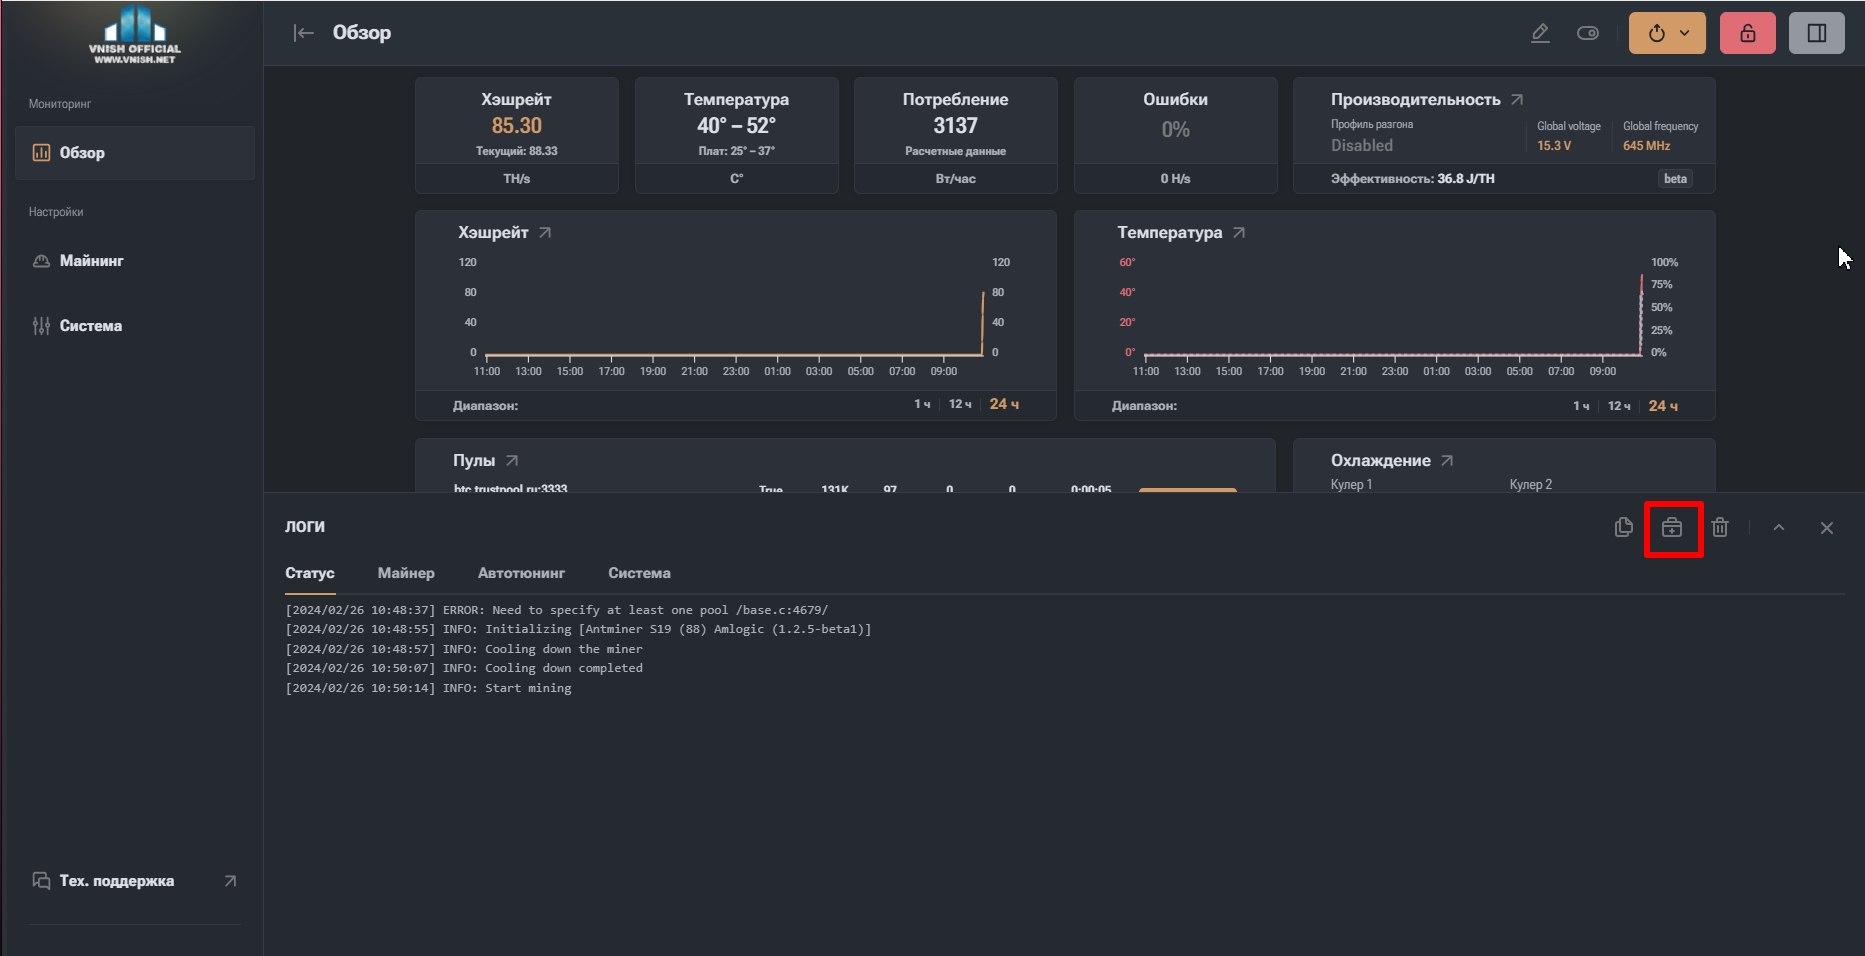
Task: Click the Start mining log line
Action: click(429, 688)
